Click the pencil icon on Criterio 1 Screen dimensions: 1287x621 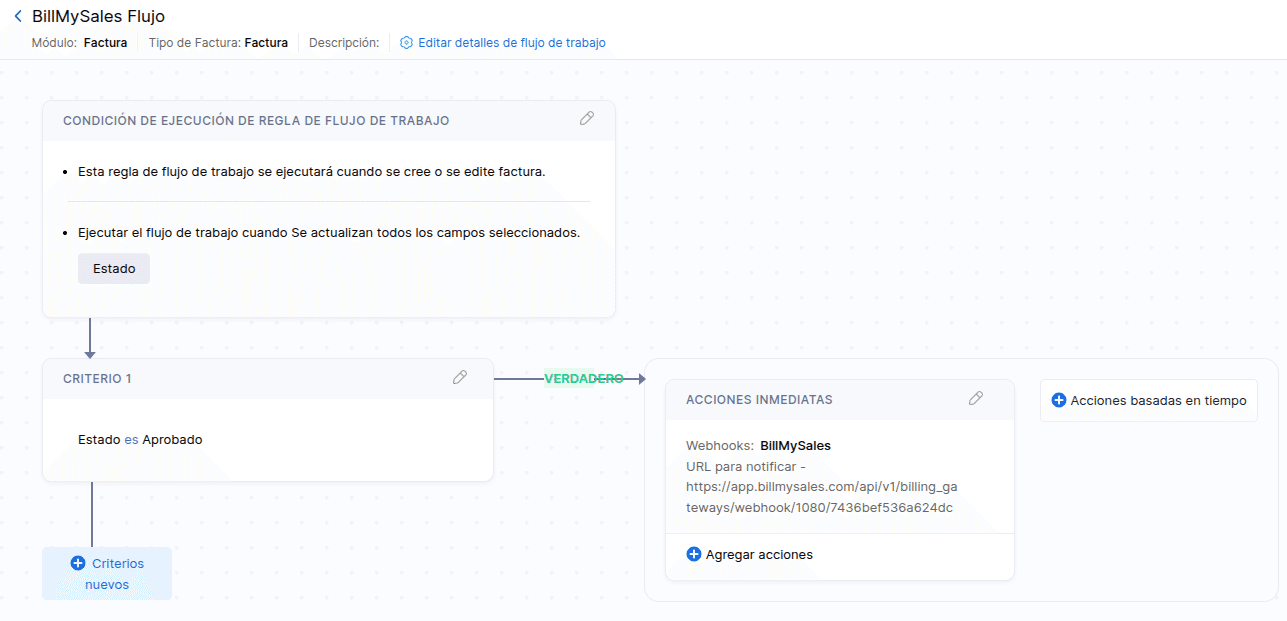[x=460, y=377]
